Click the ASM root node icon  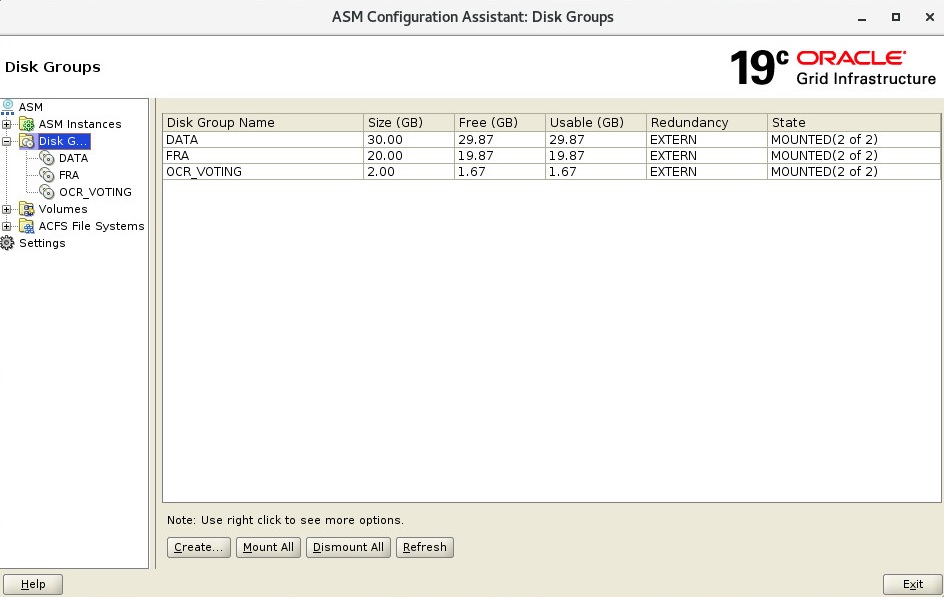pos(8,107)
